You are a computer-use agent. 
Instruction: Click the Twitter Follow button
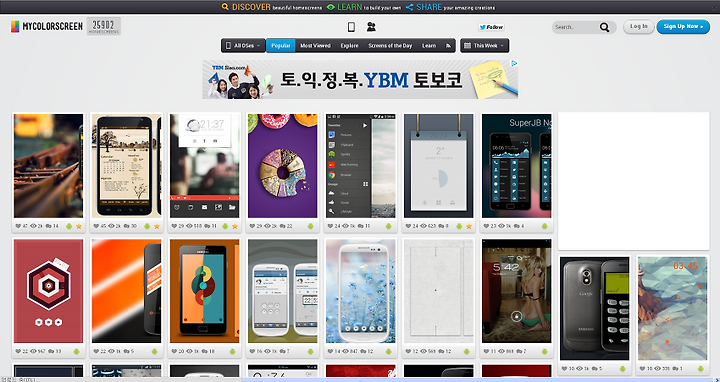(491, 27)
